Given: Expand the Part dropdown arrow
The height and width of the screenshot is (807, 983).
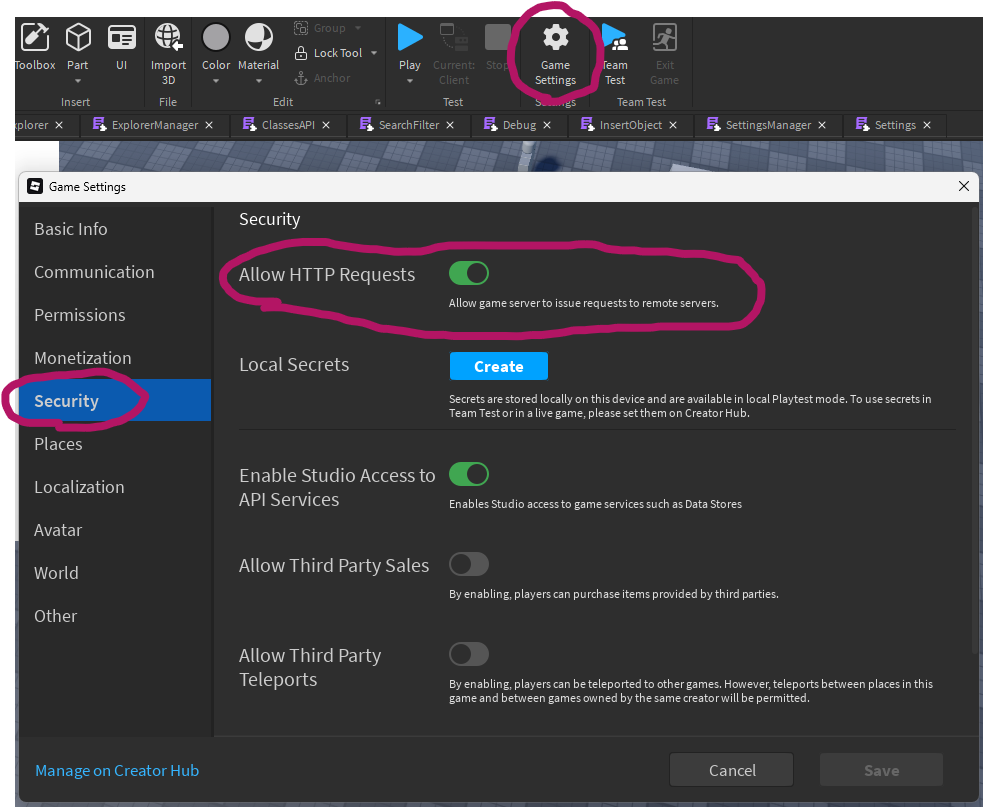Looking at the screenshot, I should click(x=78, y=81).
